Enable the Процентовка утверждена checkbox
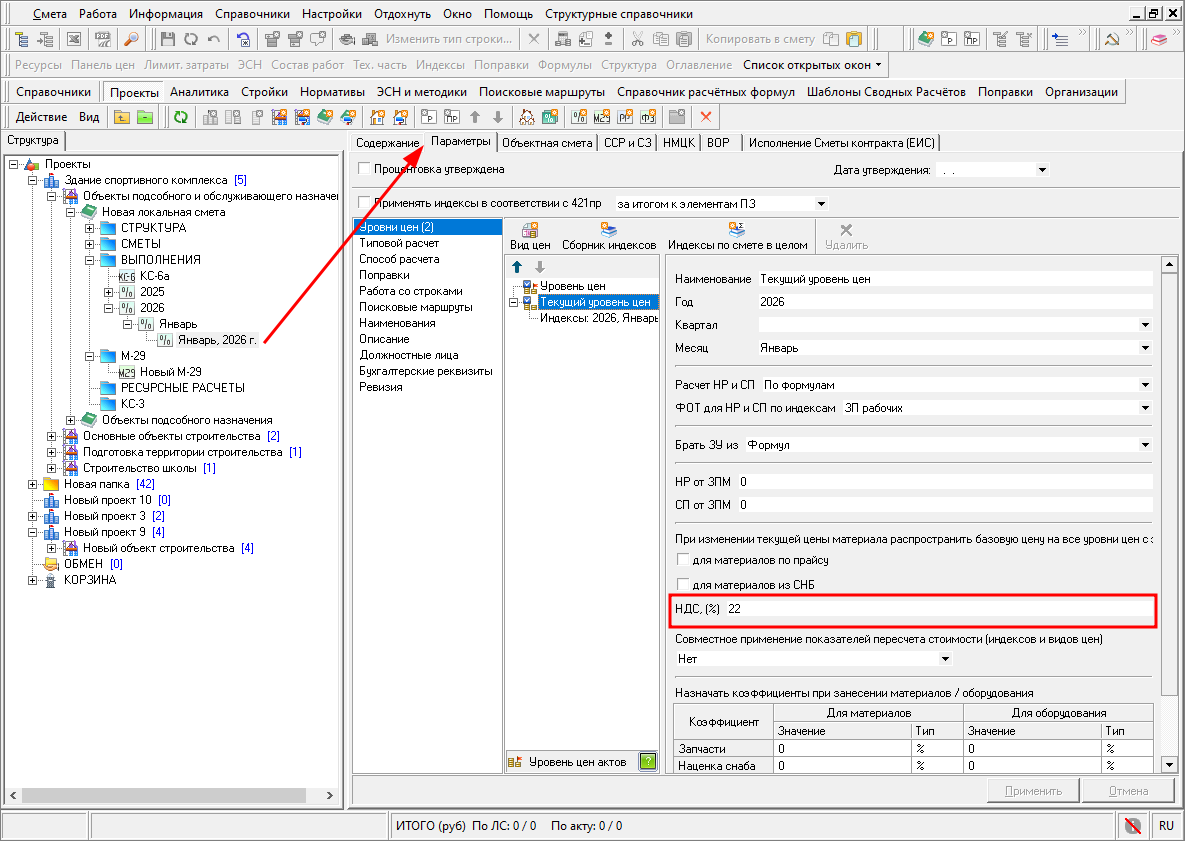Viewport: 1185px width, 841px height. tap(365, 169)
